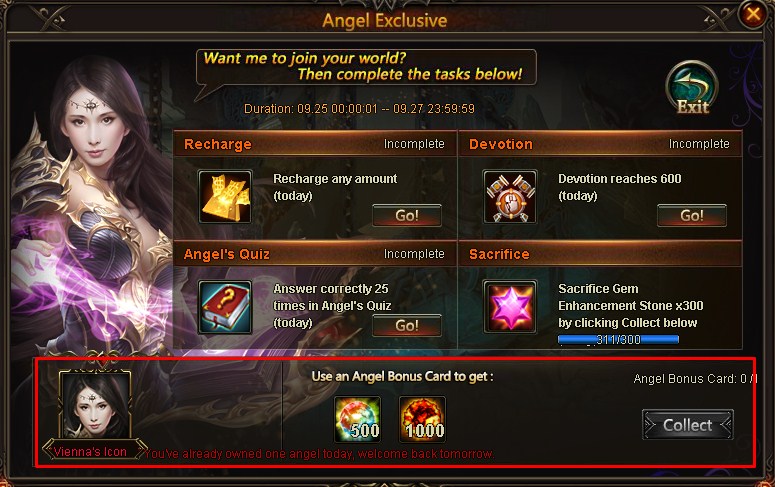The height and width of the screenshot is (487, 775).
Task: Select the Angel's Quiz section header
Action: (x=315, y=254)
